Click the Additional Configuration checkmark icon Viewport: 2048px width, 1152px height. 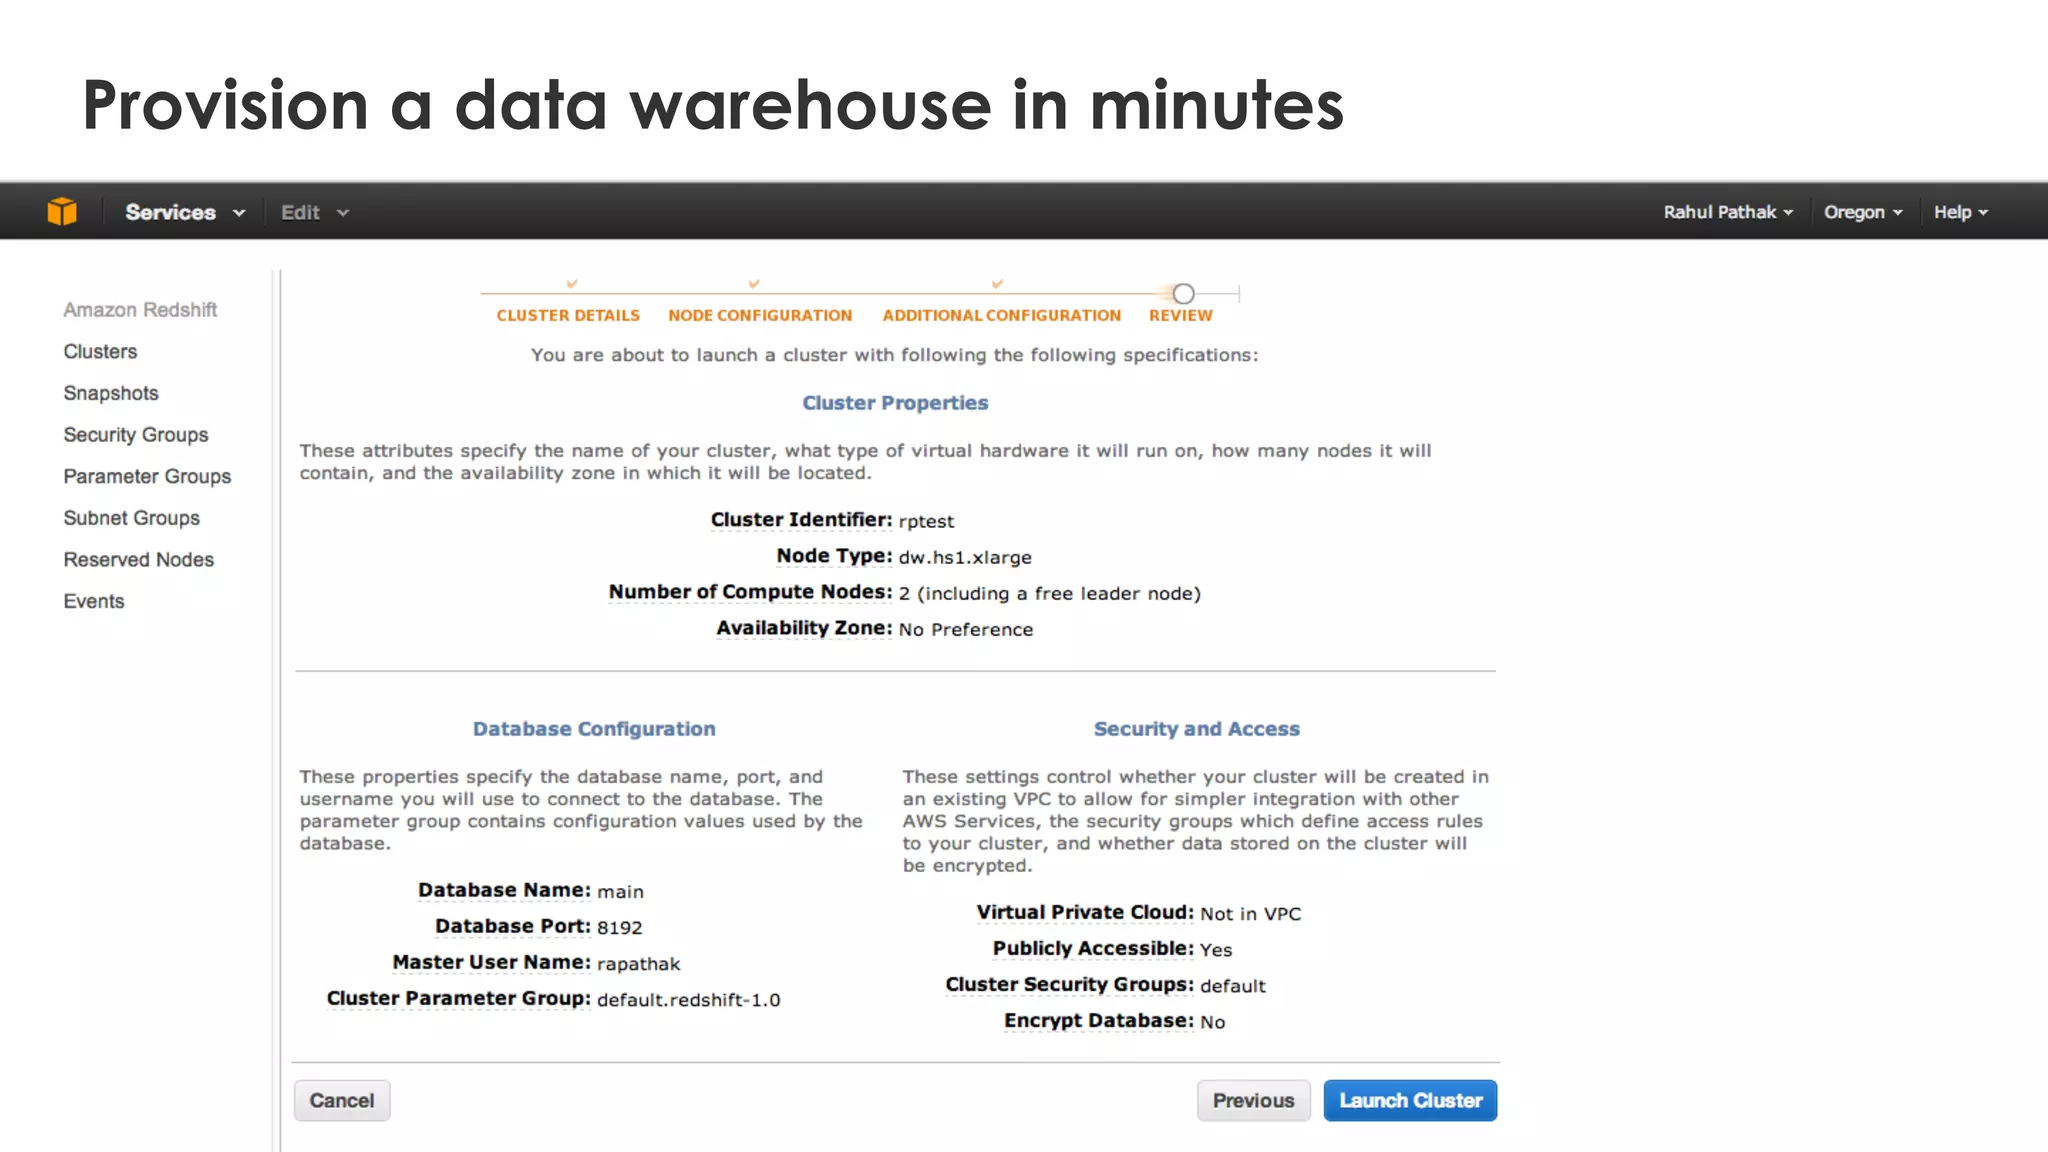[997, 284]
